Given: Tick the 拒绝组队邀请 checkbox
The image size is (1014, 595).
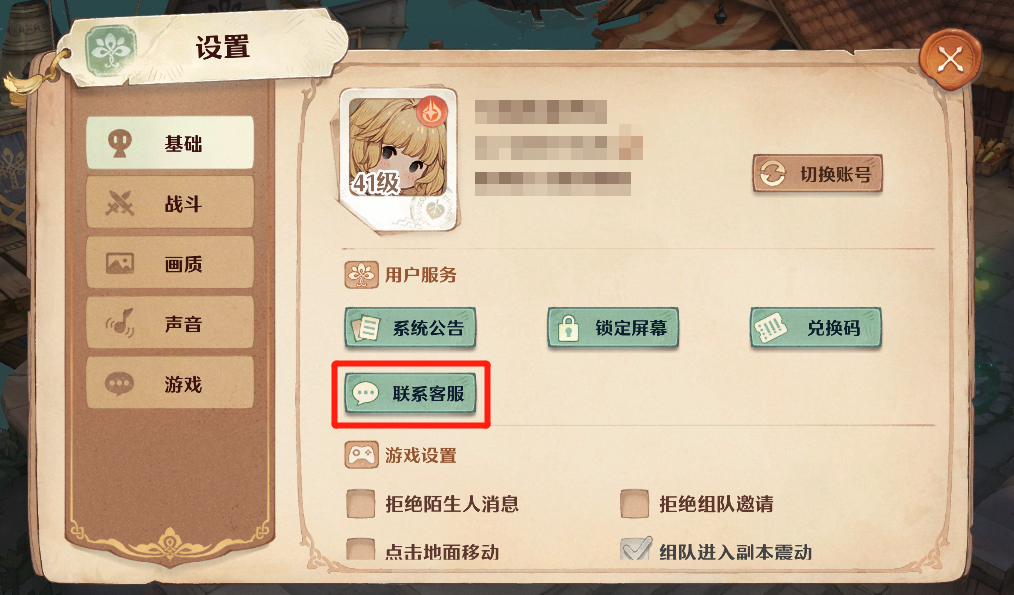Looking at the screenshot, I should pyautogui.click(x=634, y=504).
